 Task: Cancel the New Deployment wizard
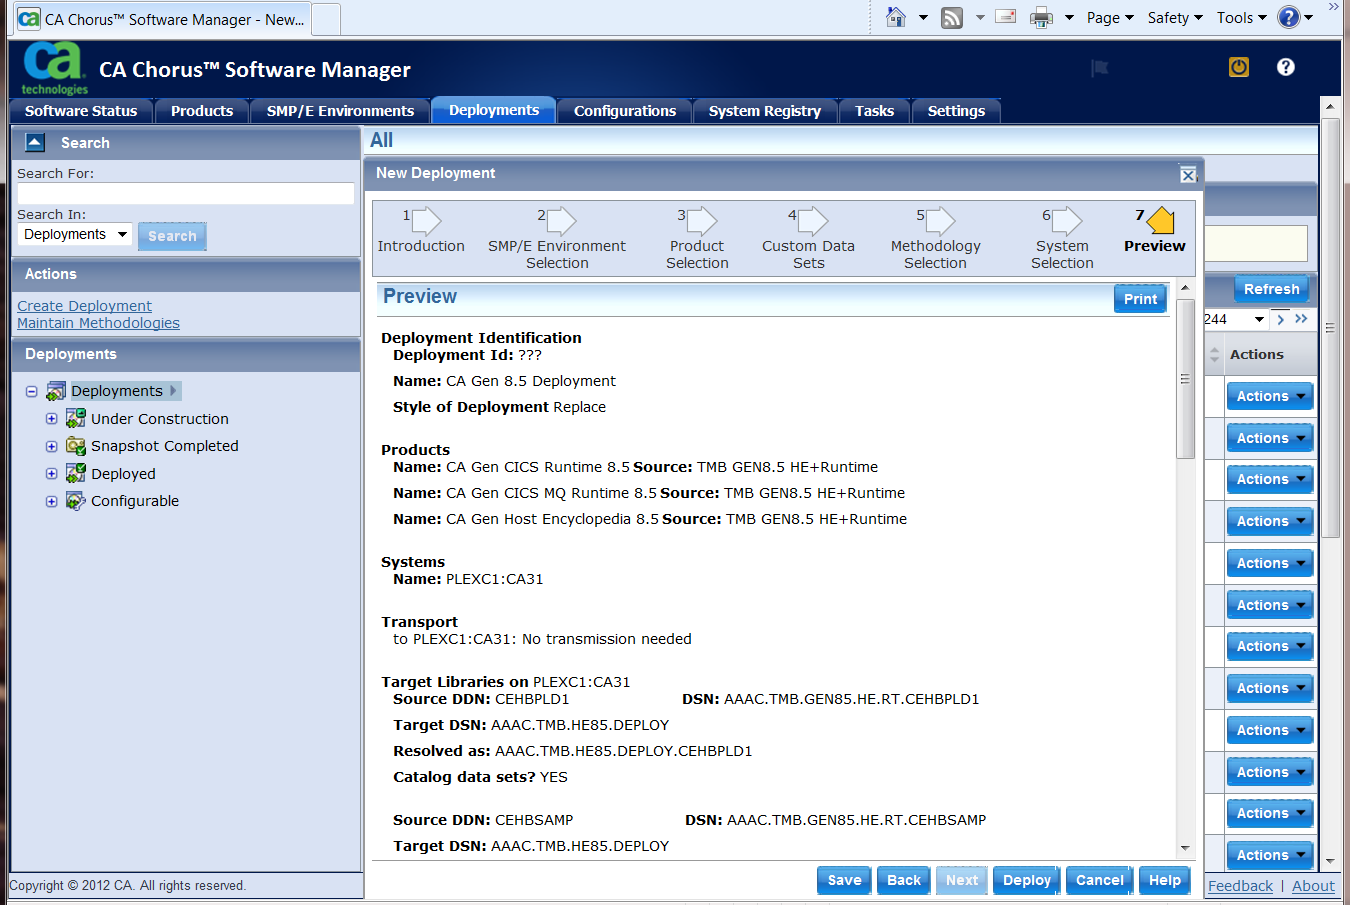1100,880
